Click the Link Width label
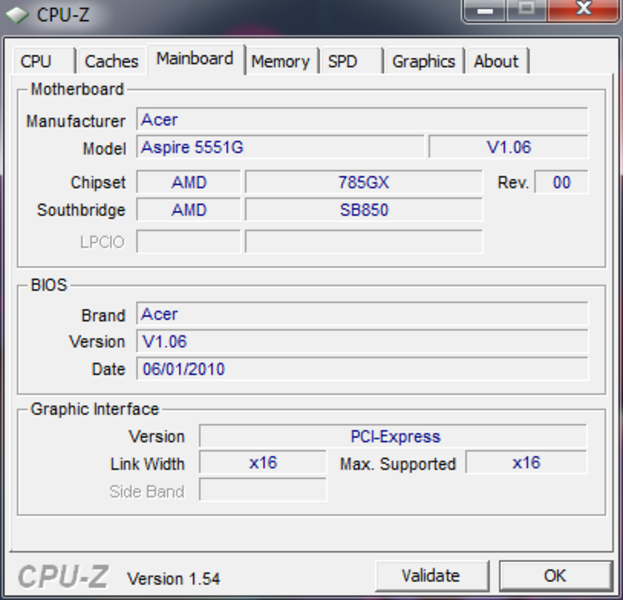The width and height of the screenshot is (623, 600). (147, 464)
